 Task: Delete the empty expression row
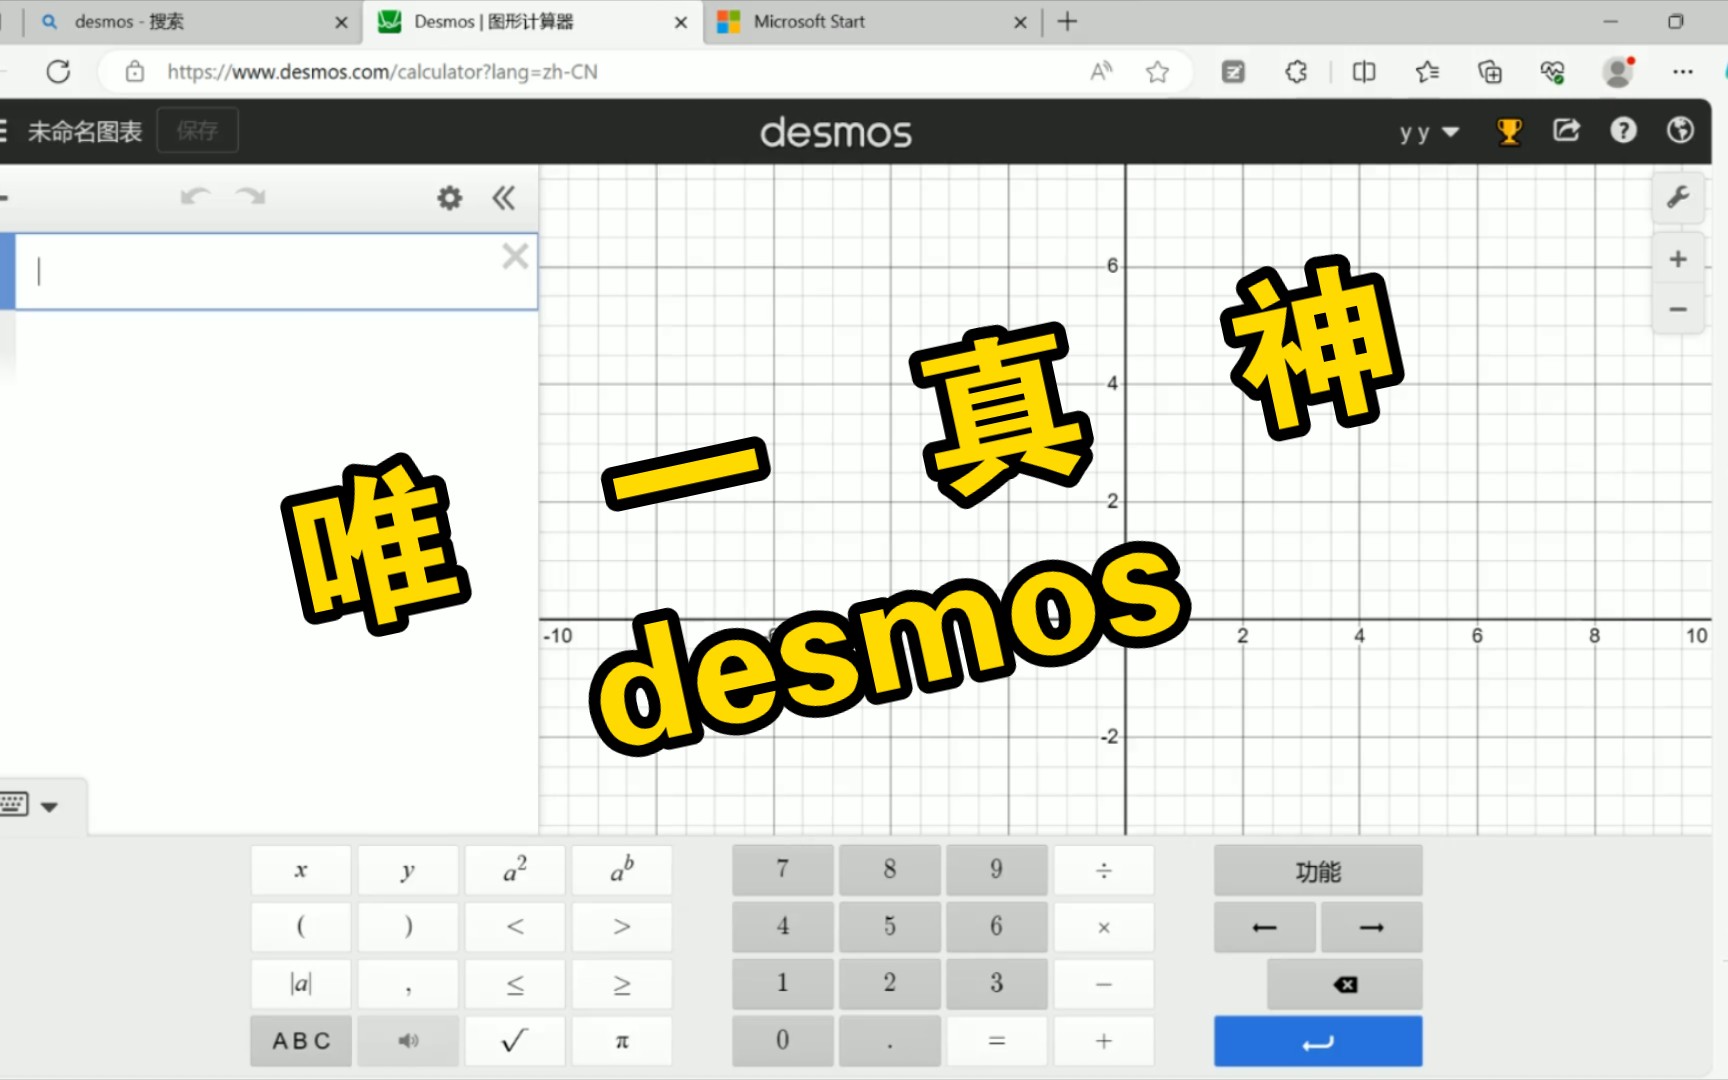tap(515, 257)
